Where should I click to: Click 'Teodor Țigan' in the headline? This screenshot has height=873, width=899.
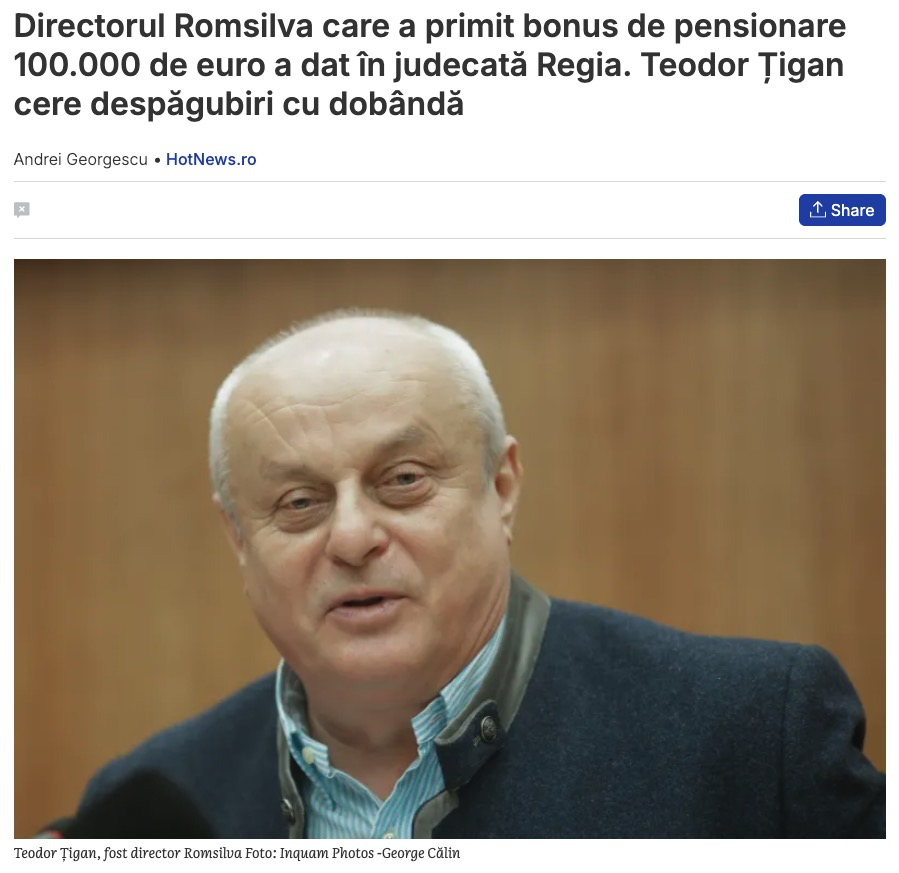pyautogui.click(x=742, y=65)
